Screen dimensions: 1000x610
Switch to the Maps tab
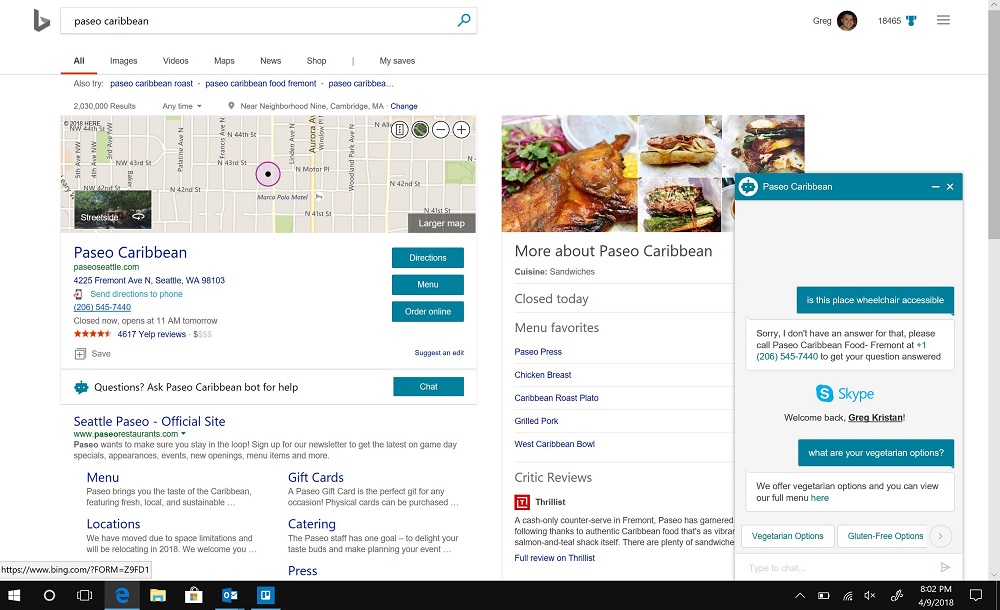click(224, 61)
